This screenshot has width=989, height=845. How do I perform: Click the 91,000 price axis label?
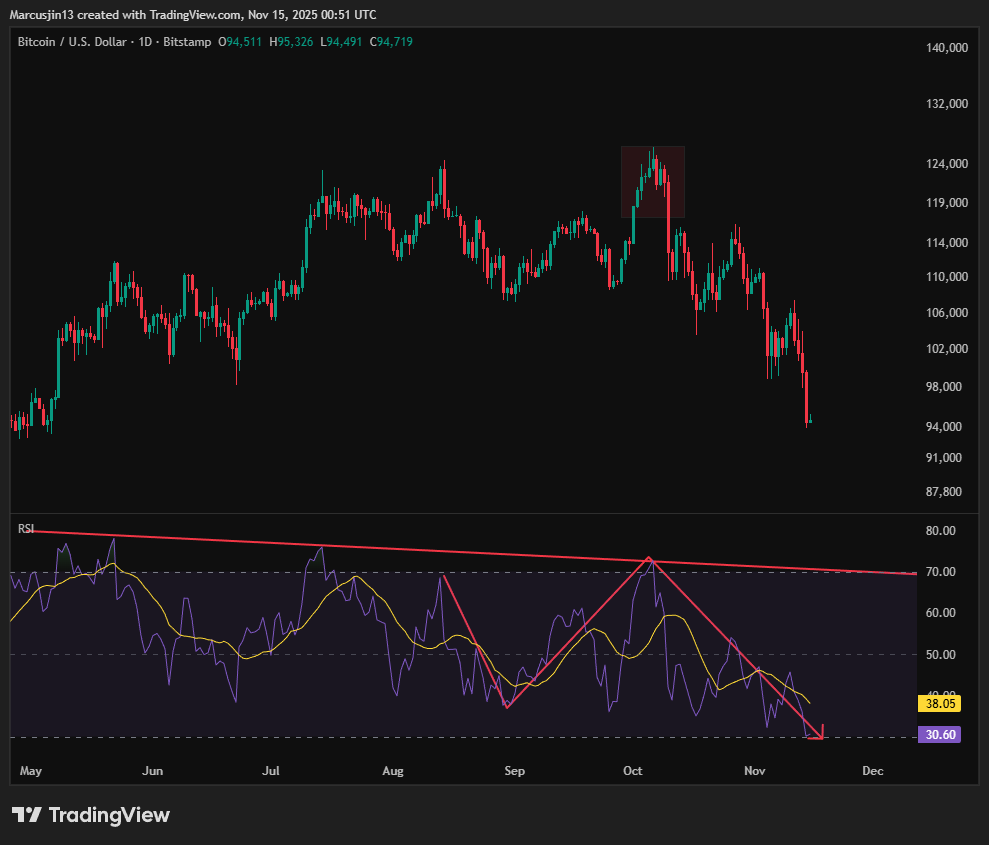click(944, 458)
